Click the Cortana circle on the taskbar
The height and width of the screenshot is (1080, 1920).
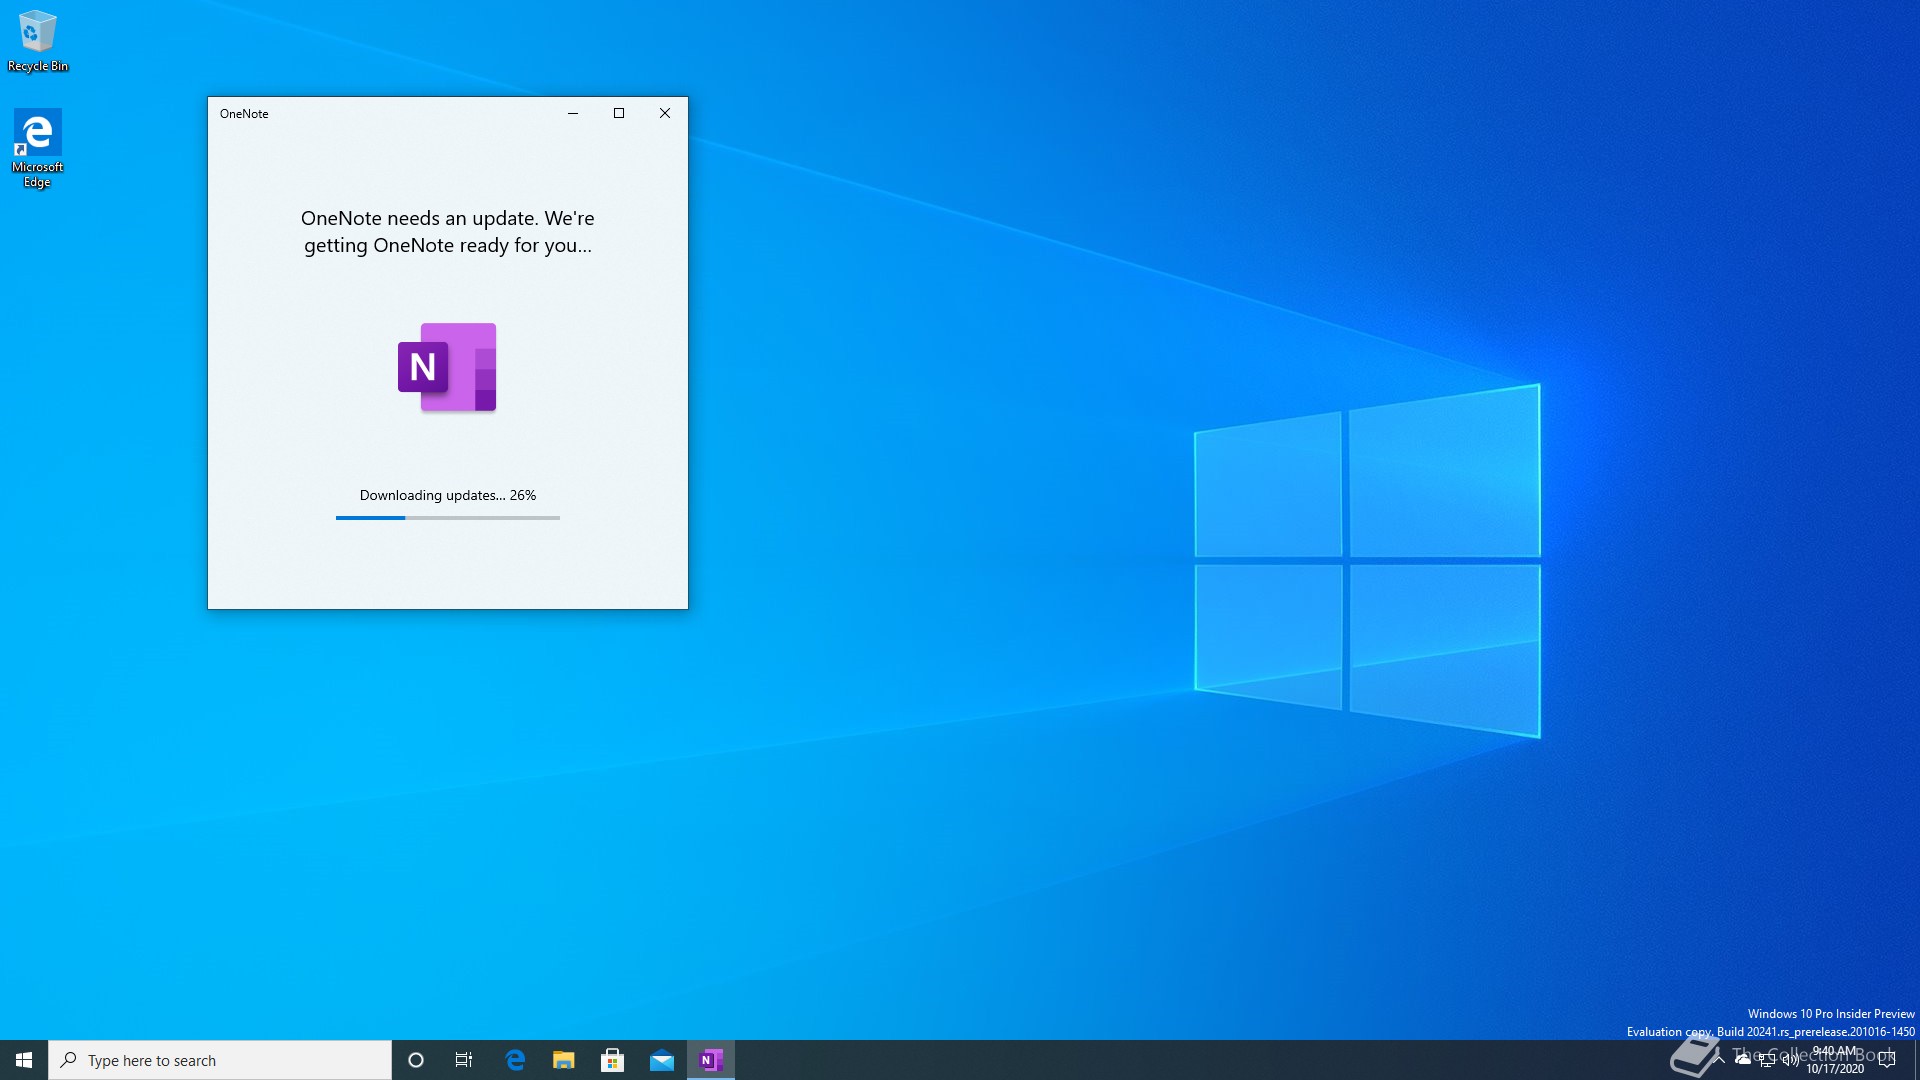[416, 1060]
